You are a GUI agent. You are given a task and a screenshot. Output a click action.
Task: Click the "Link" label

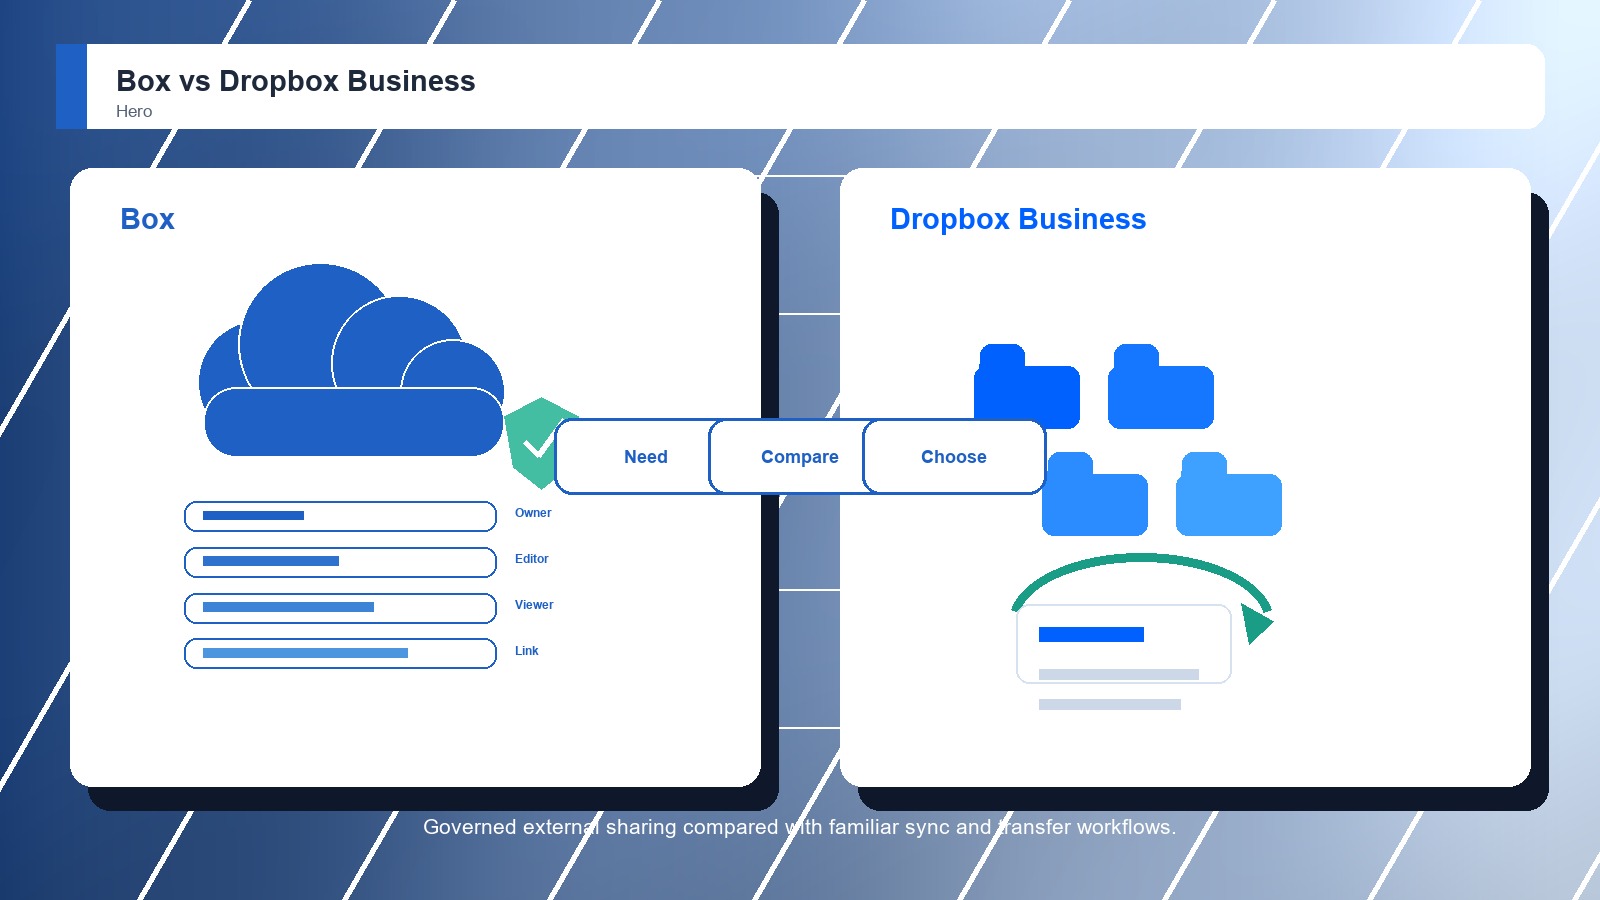[527, 651]
